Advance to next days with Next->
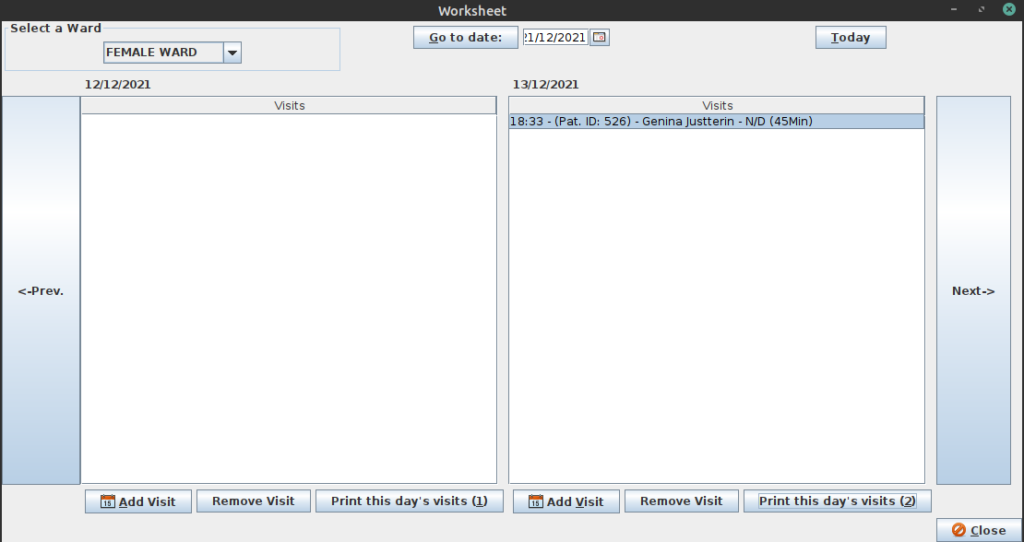This screenshot has width=1024, height=542. (x=973, y=291)
